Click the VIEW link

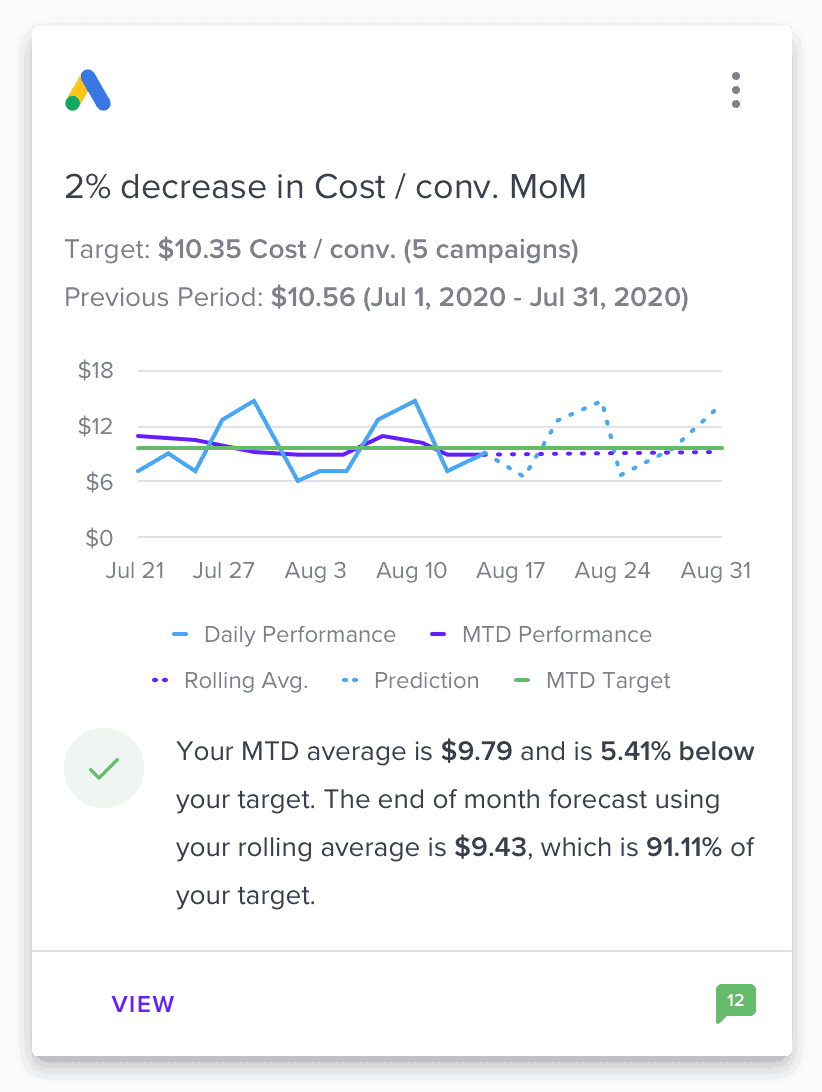point(143,1004)
